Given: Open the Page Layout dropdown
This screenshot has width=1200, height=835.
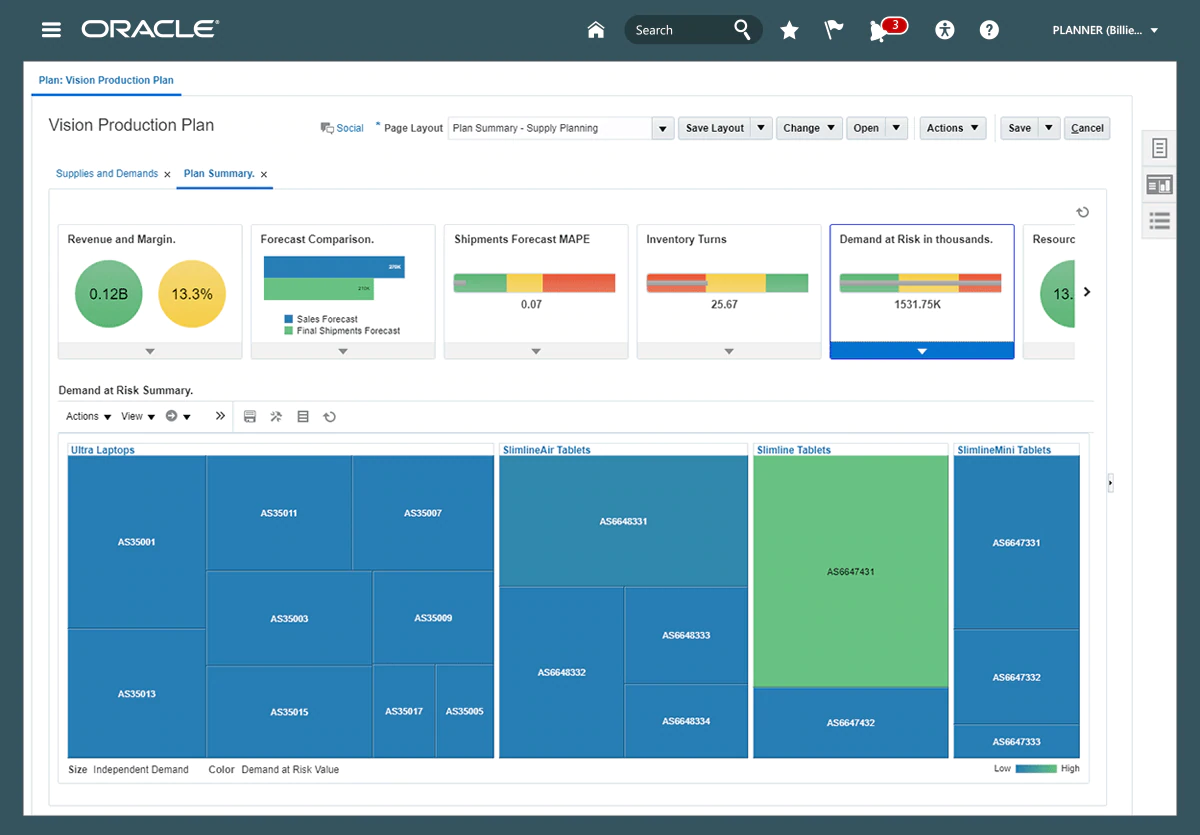Looking at the screenshot, I should (662, 128).
